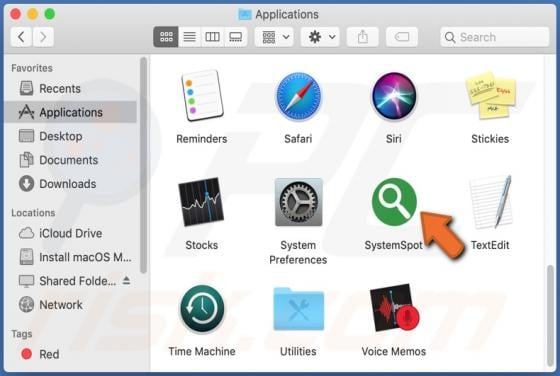Select the Time Machine icon
The image size is (560, 376).
pyautogui.click(x=202, y=309)
